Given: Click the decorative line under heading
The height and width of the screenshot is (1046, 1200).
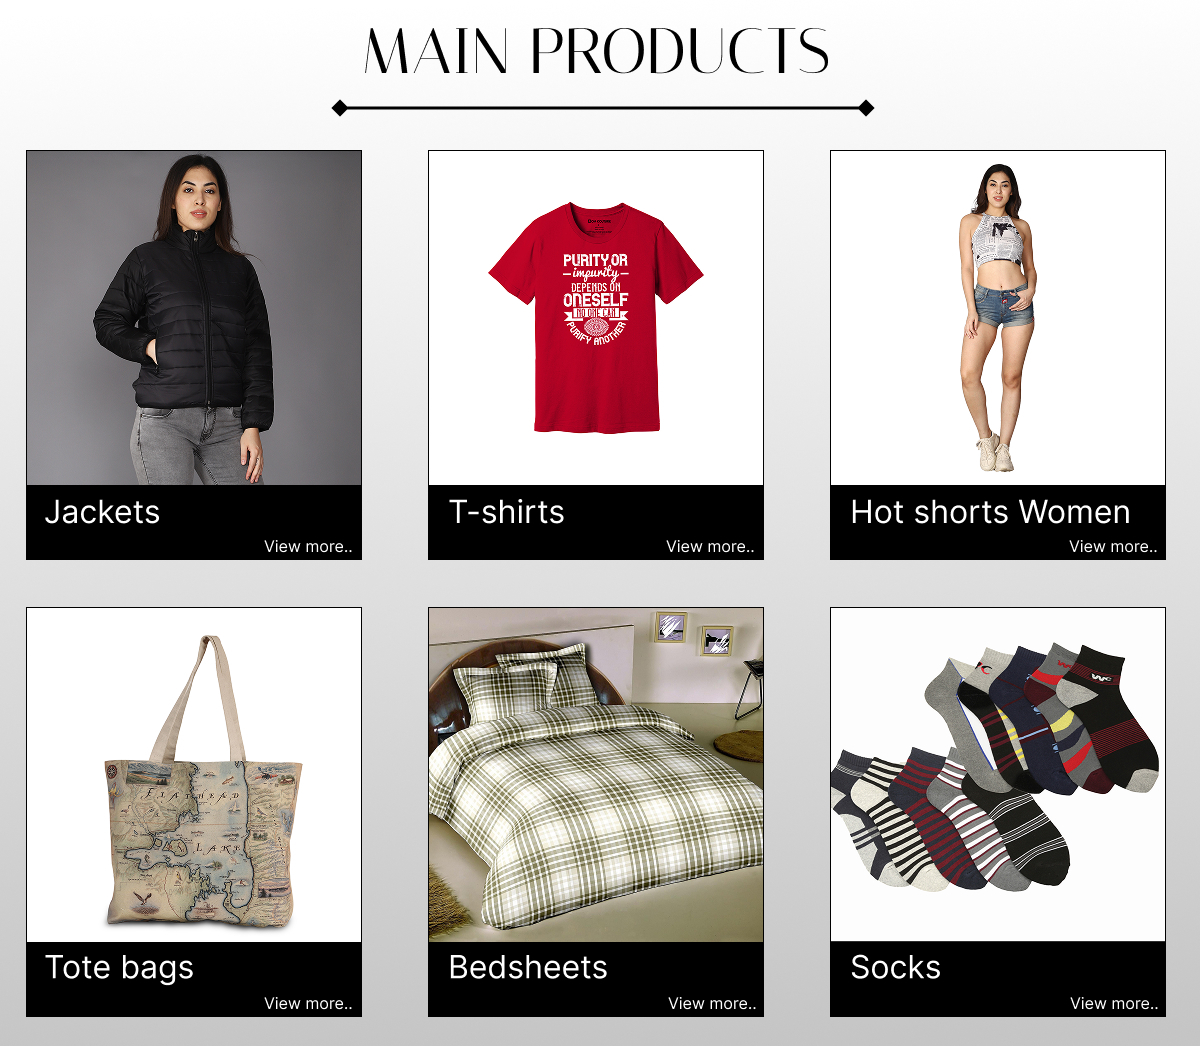Looking at the screenshot, I should click(603, 108).
